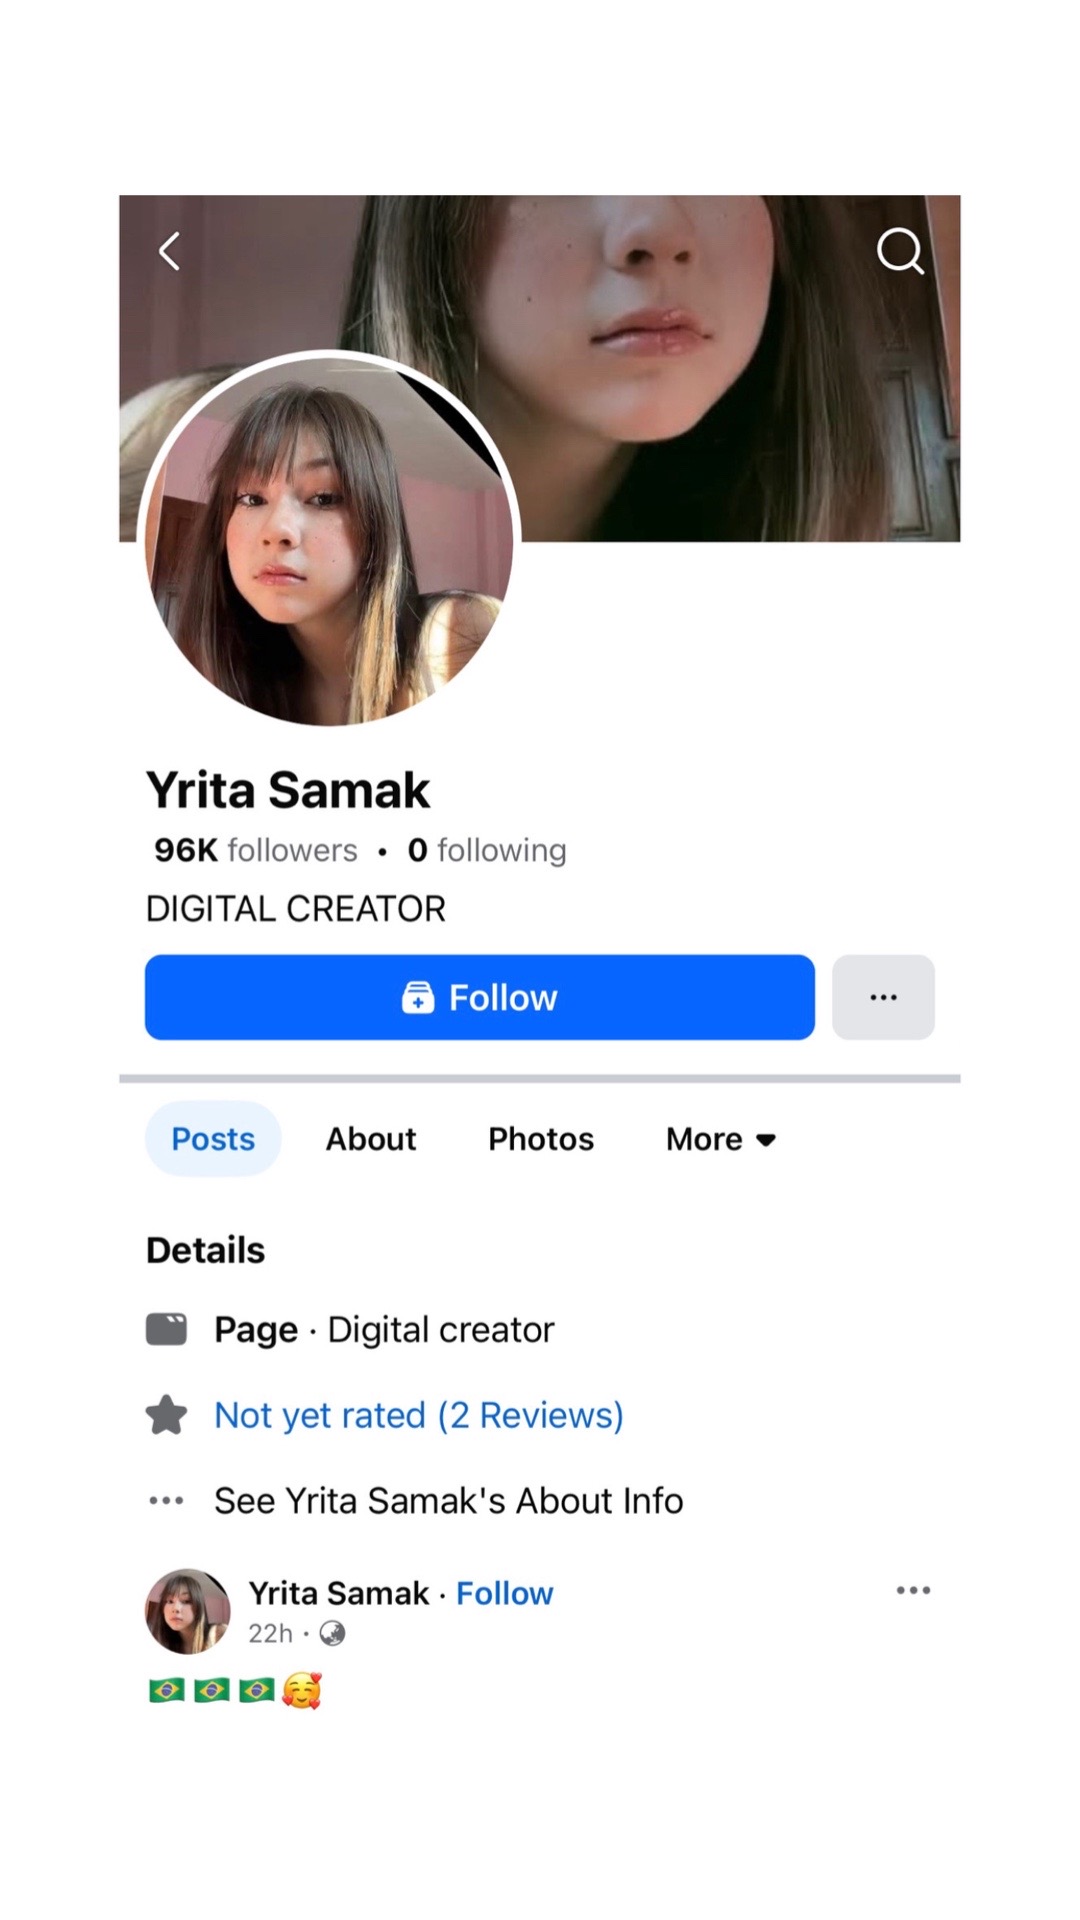1080x1920 pixels.
Task: Switch to the About tab
Action: [x=371, y=1139]
